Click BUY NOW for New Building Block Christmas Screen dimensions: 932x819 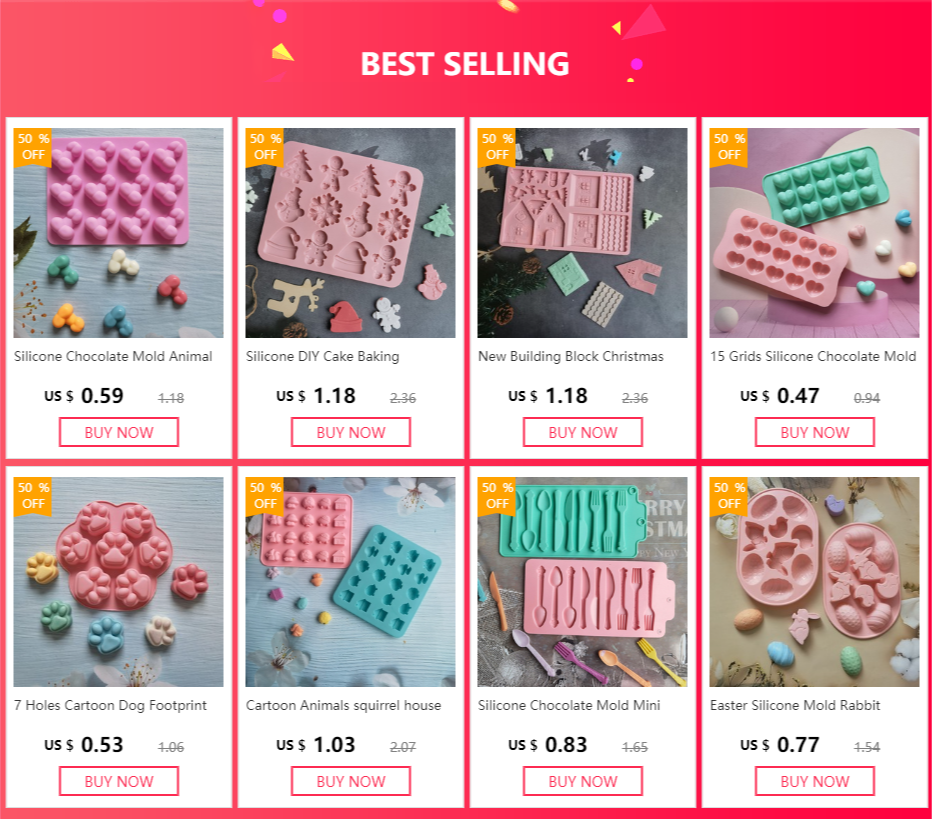coord(583,432)
